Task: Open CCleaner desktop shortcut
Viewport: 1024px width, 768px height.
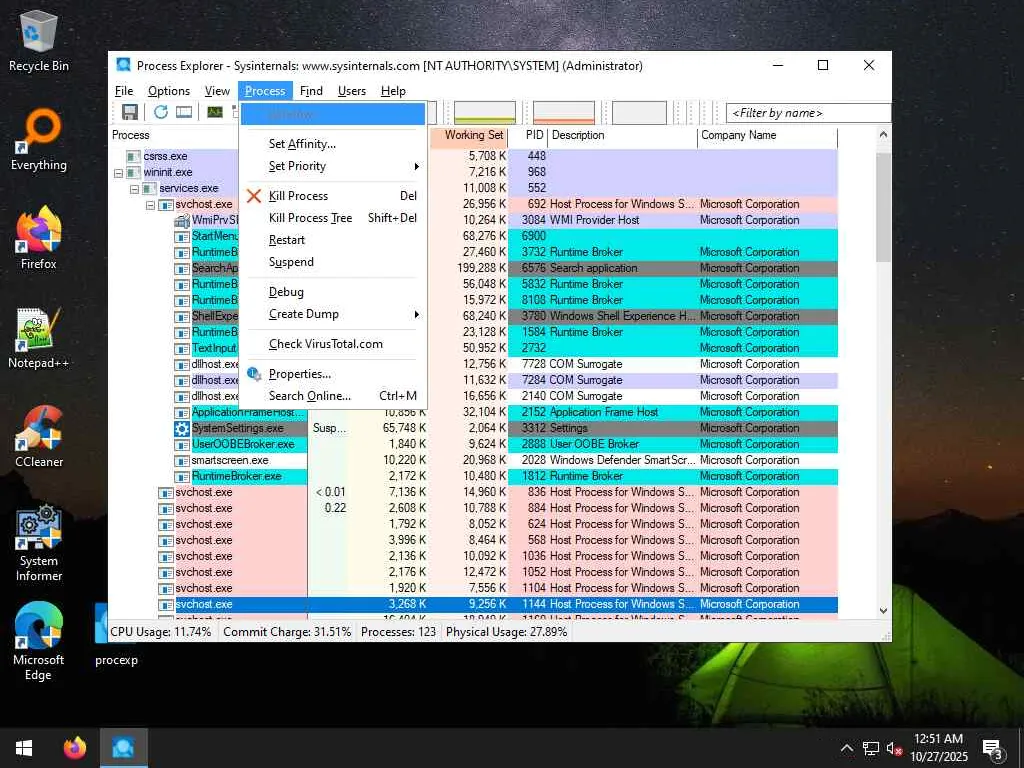Action: (39, 437)
